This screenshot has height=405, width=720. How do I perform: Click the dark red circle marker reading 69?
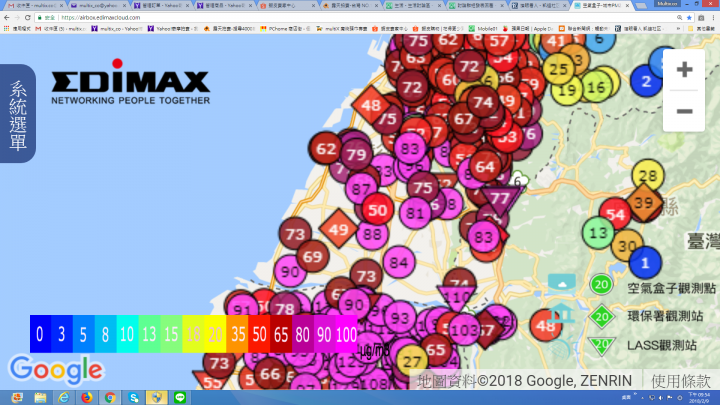(x=313, y=256)
